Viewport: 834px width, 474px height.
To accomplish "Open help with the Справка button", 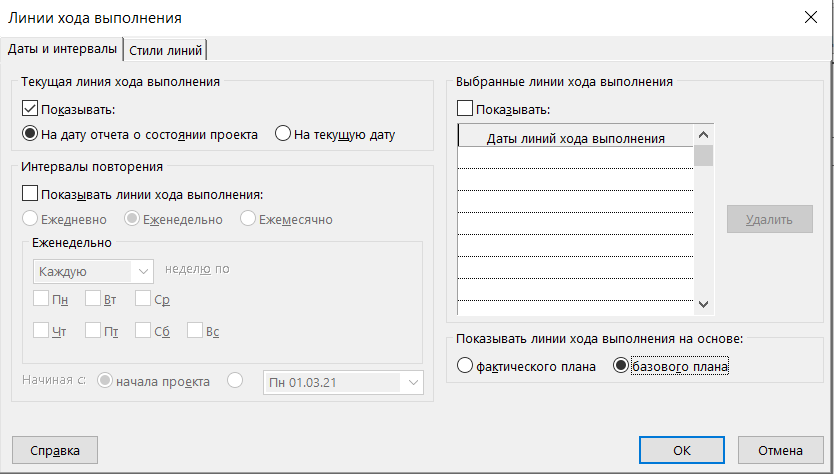I will coord(55,451).
